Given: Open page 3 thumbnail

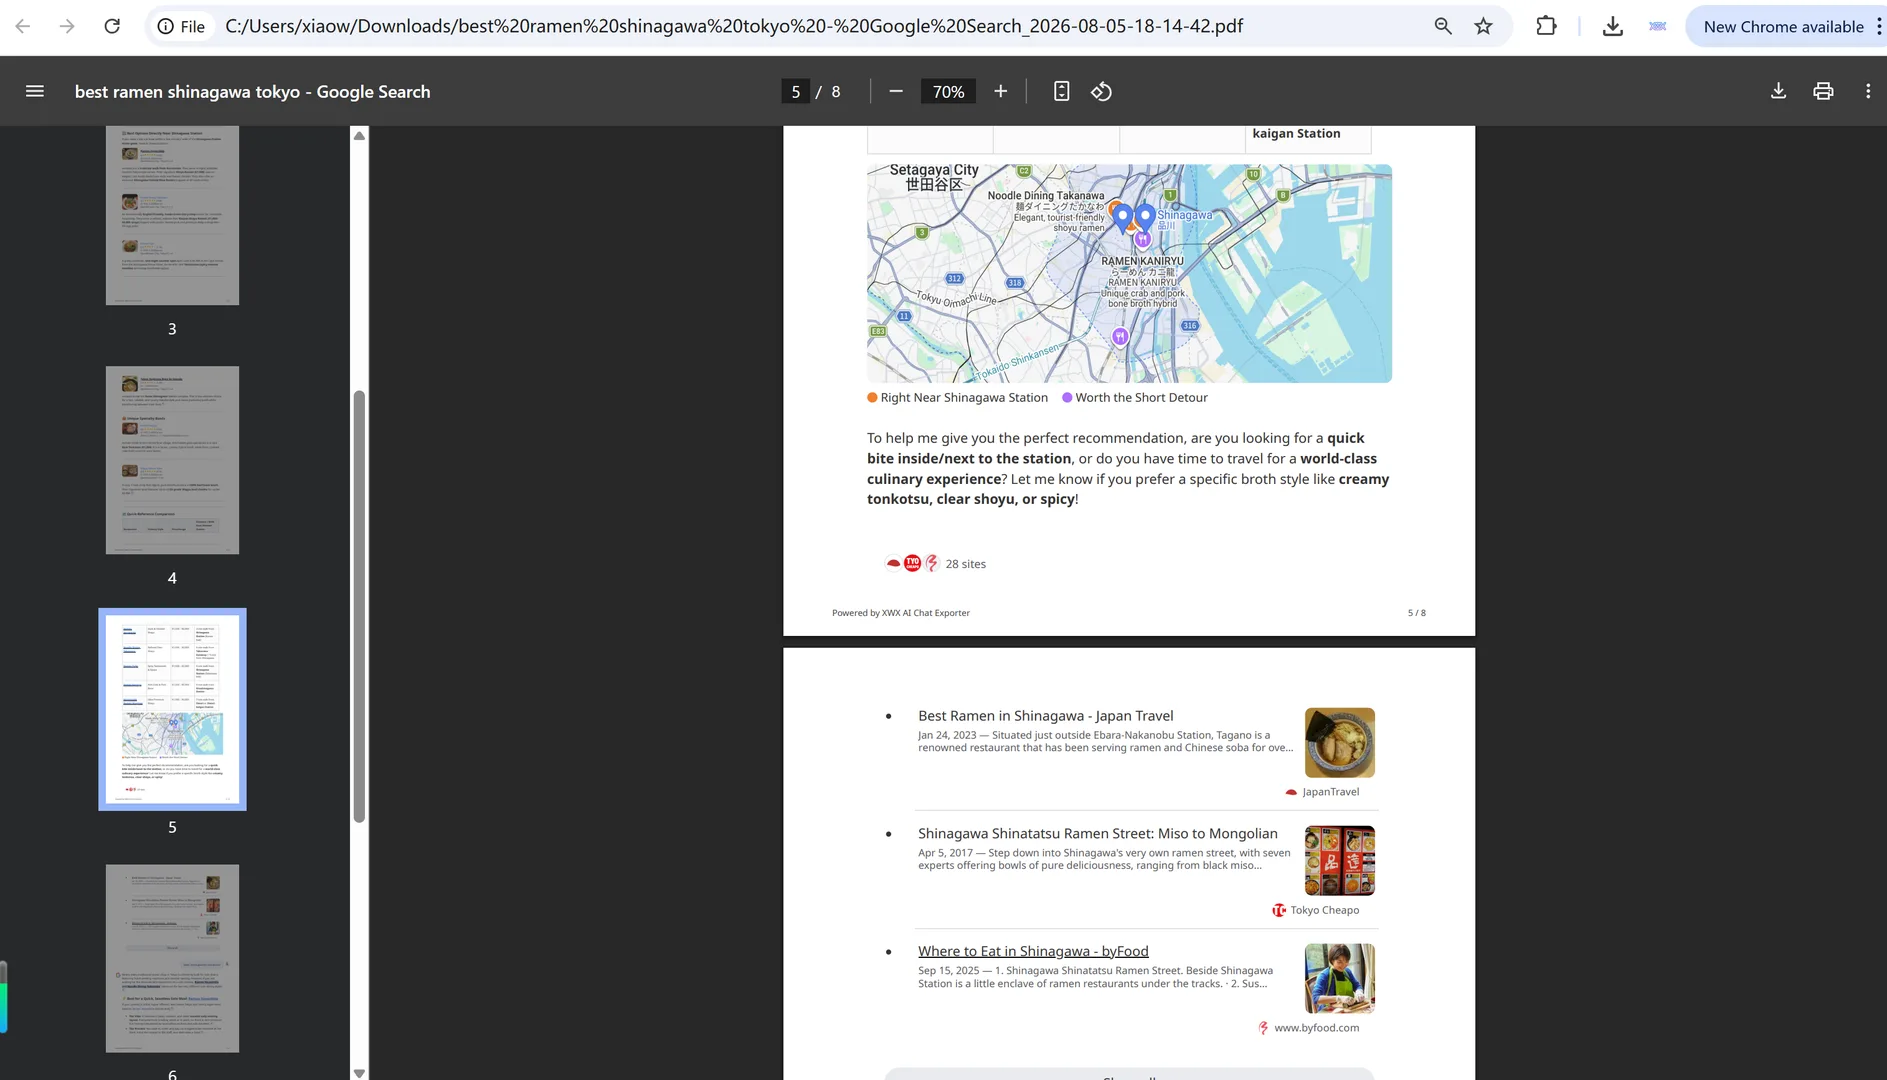Looking at the screenshot, I should pos(172,215).
